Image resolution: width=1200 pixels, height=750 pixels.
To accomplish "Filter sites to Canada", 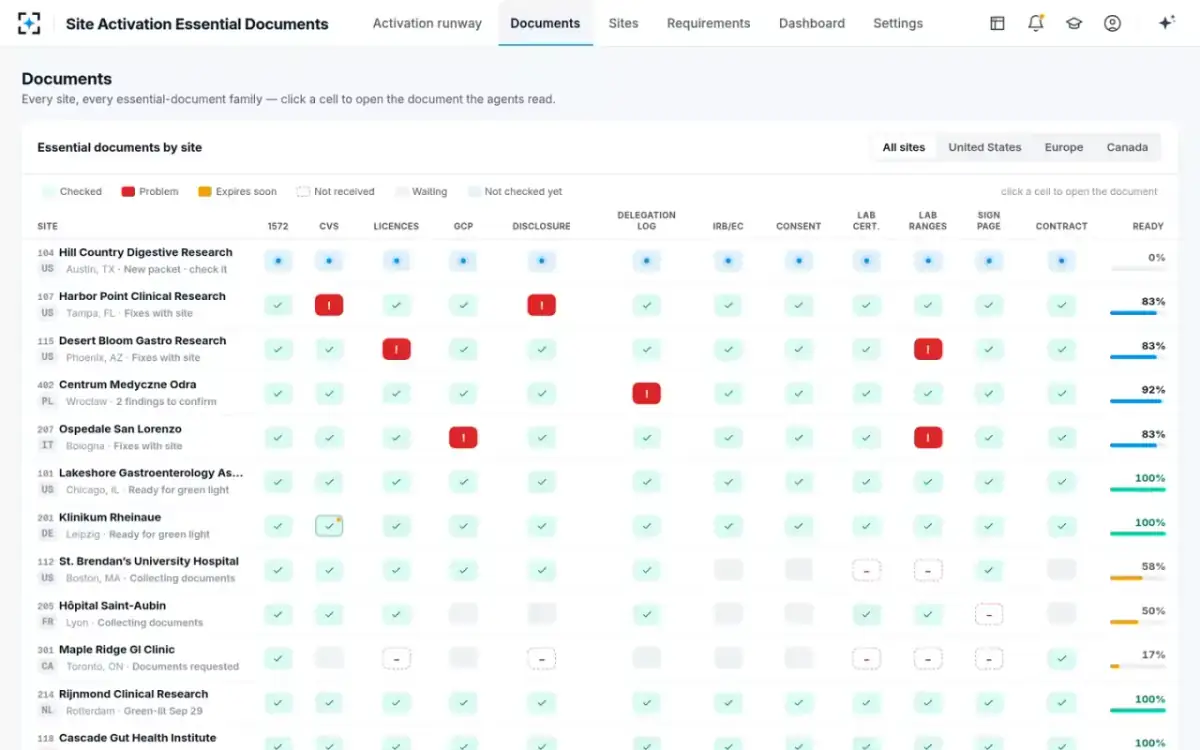I will coord(1127,147).
